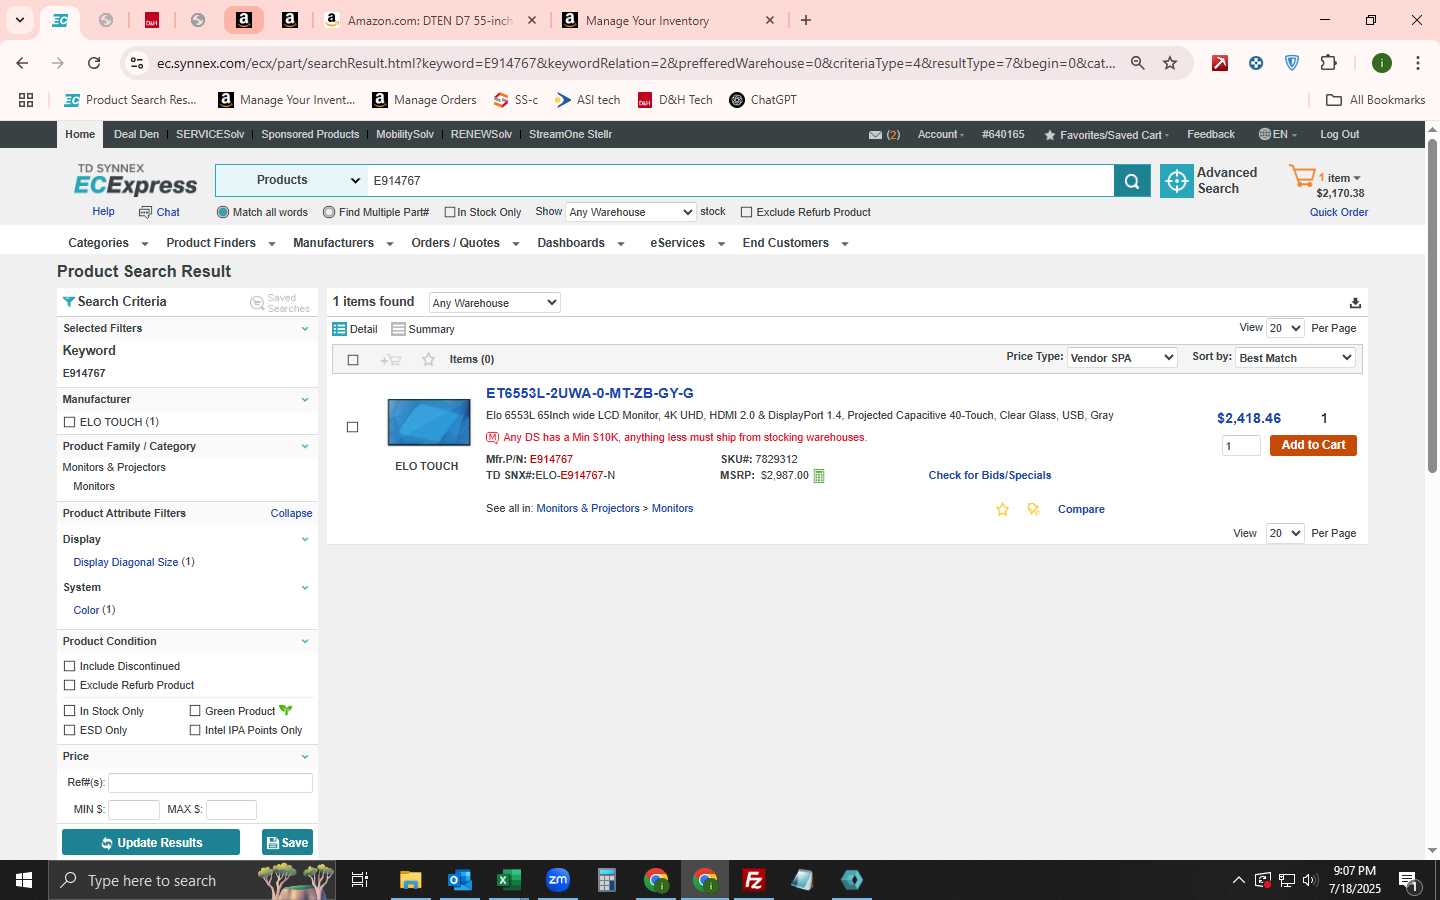Open the shopping cart icon
The height and width of the screenshot is (900, 1440).
click(1302, 177)
